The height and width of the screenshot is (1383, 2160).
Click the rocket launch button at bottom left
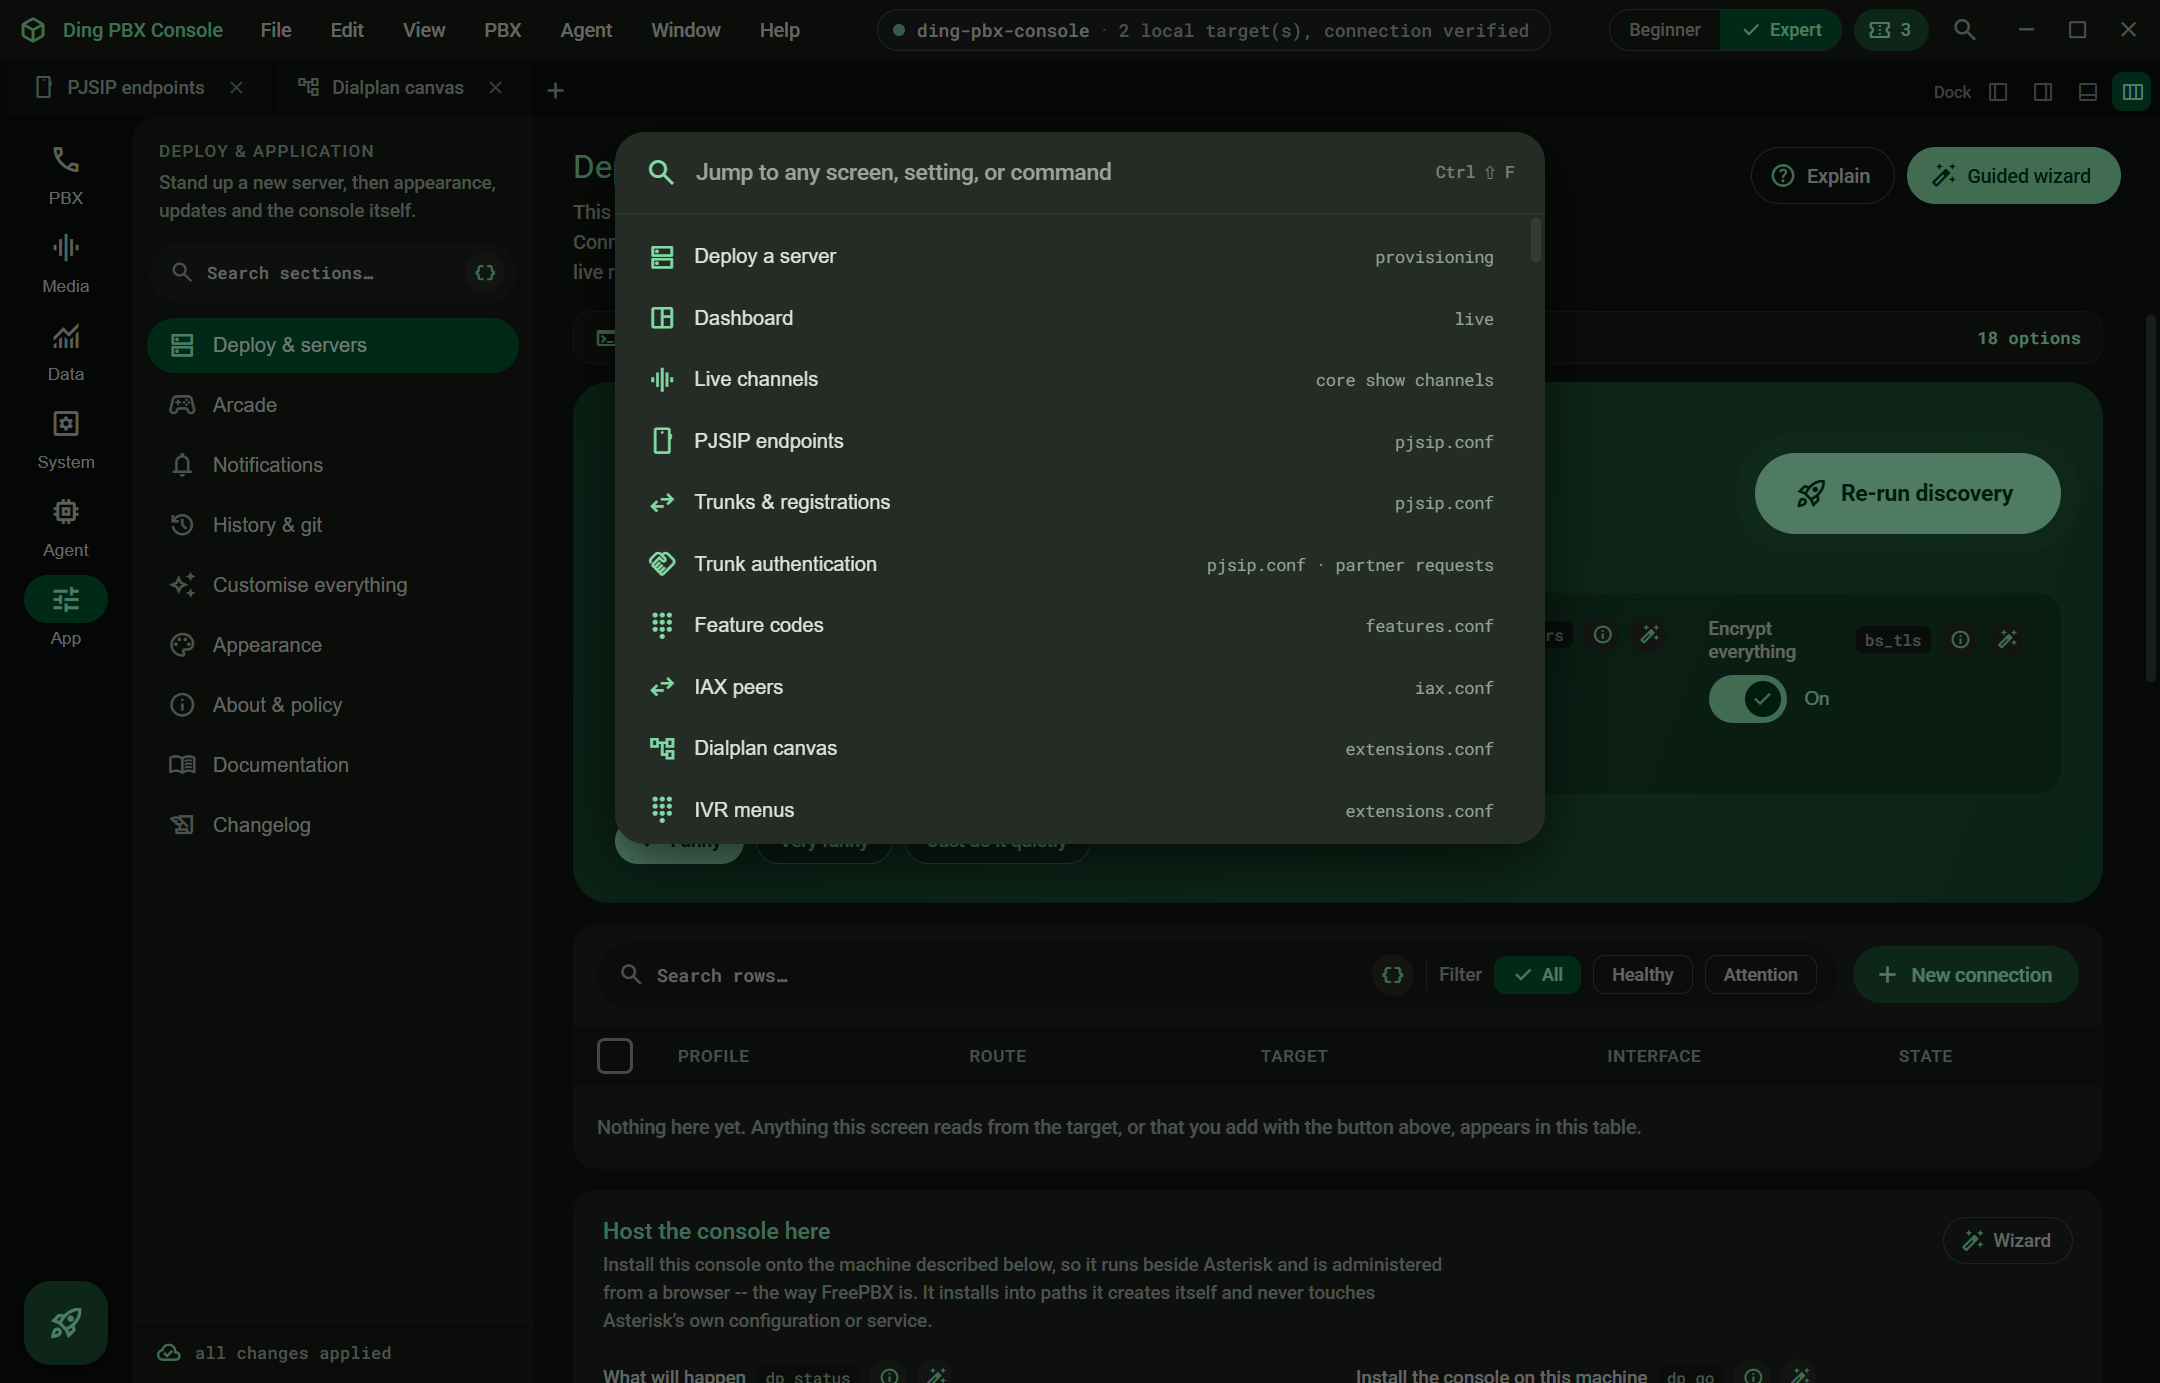[x=66, y=1323]
